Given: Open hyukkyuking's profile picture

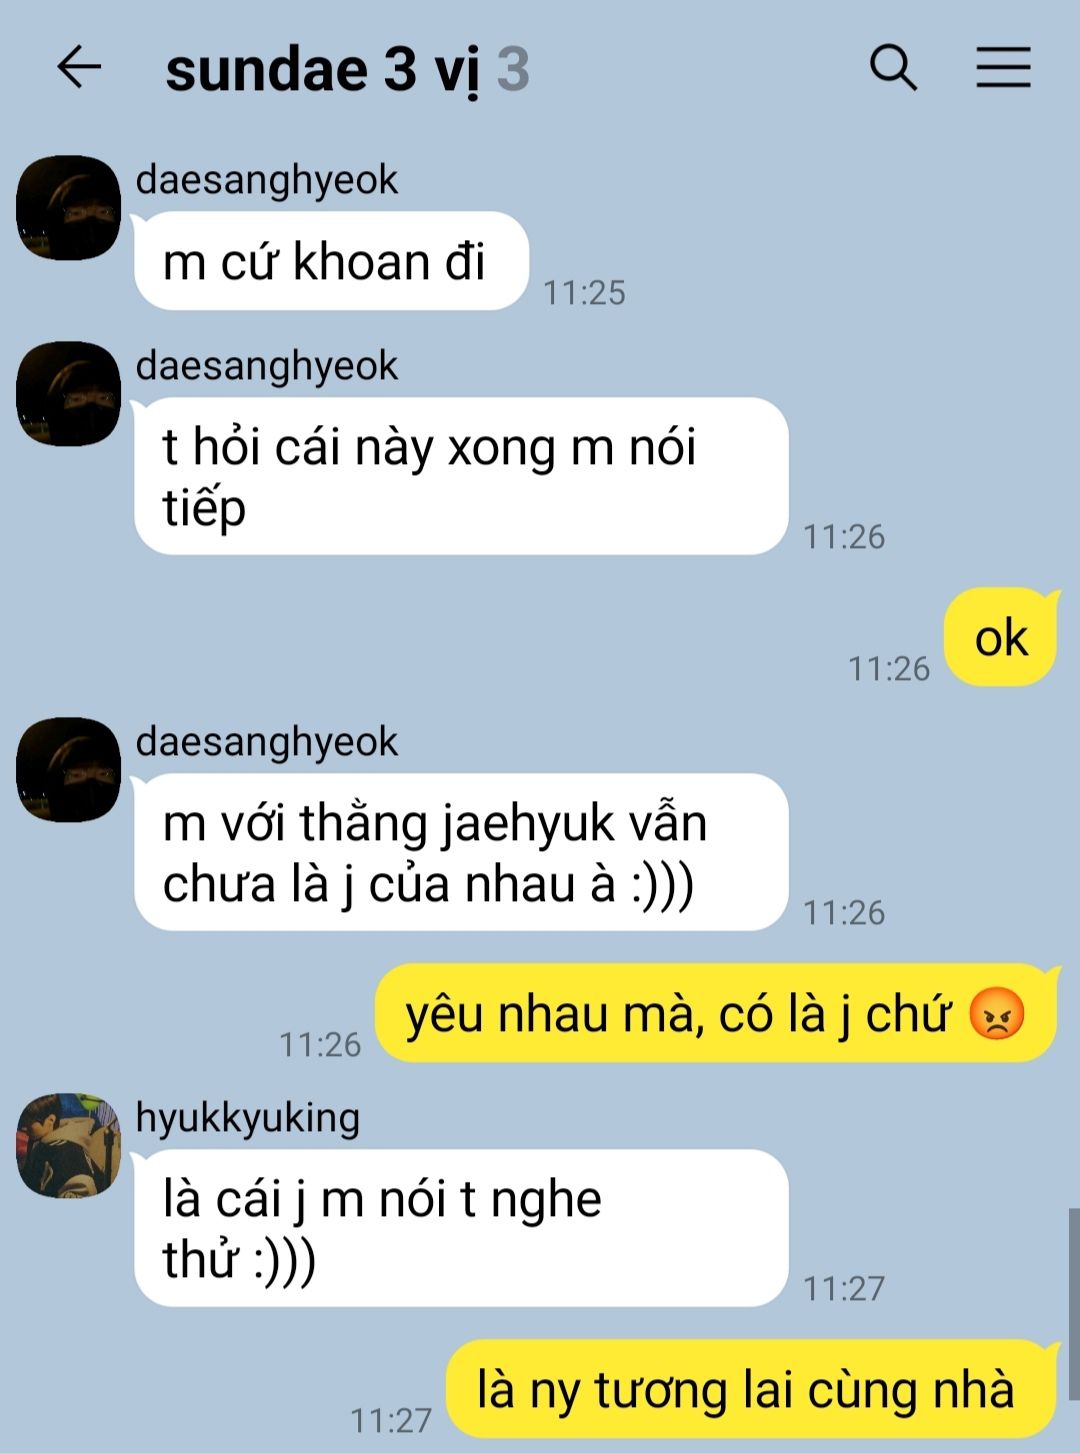Looking at the screenshot, I should point(68,1146).
